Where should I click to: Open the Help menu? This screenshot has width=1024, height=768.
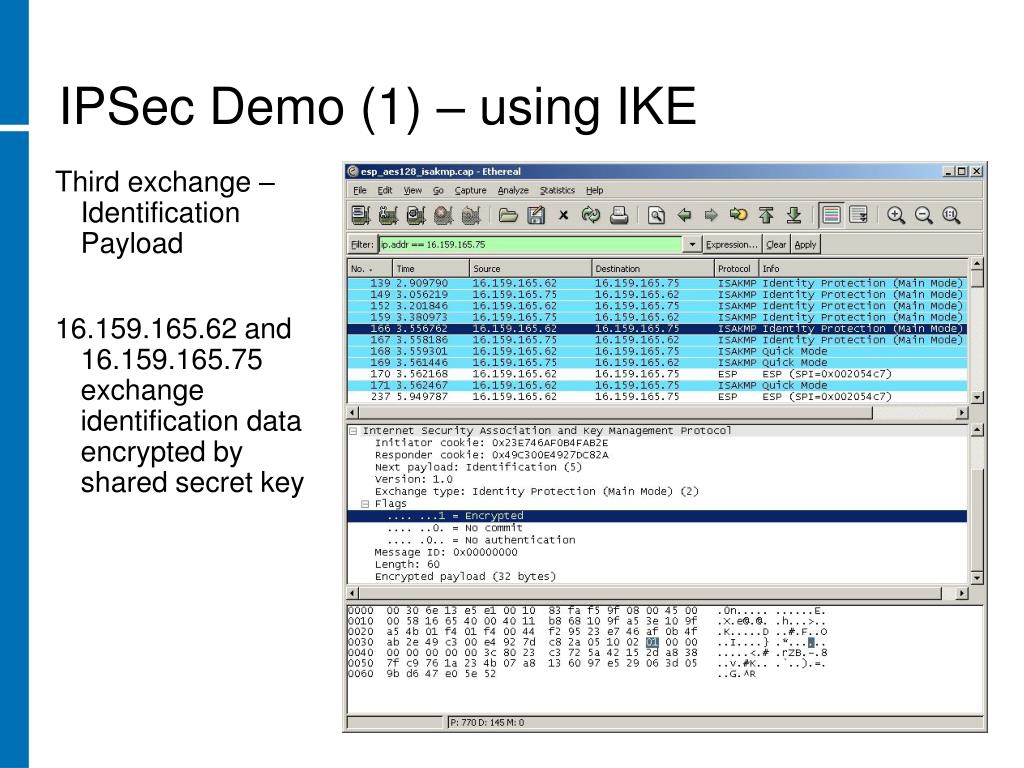click(594, 190)
